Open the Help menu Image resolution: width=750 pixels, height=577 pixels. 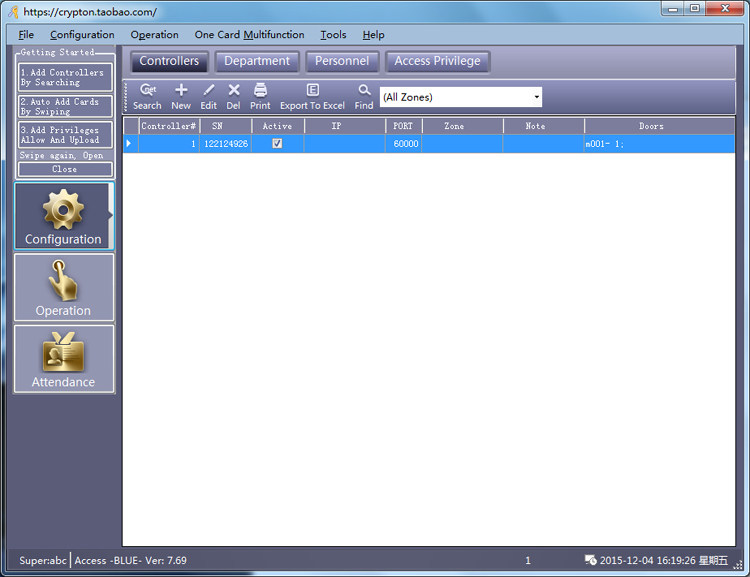tap(374, 35)
